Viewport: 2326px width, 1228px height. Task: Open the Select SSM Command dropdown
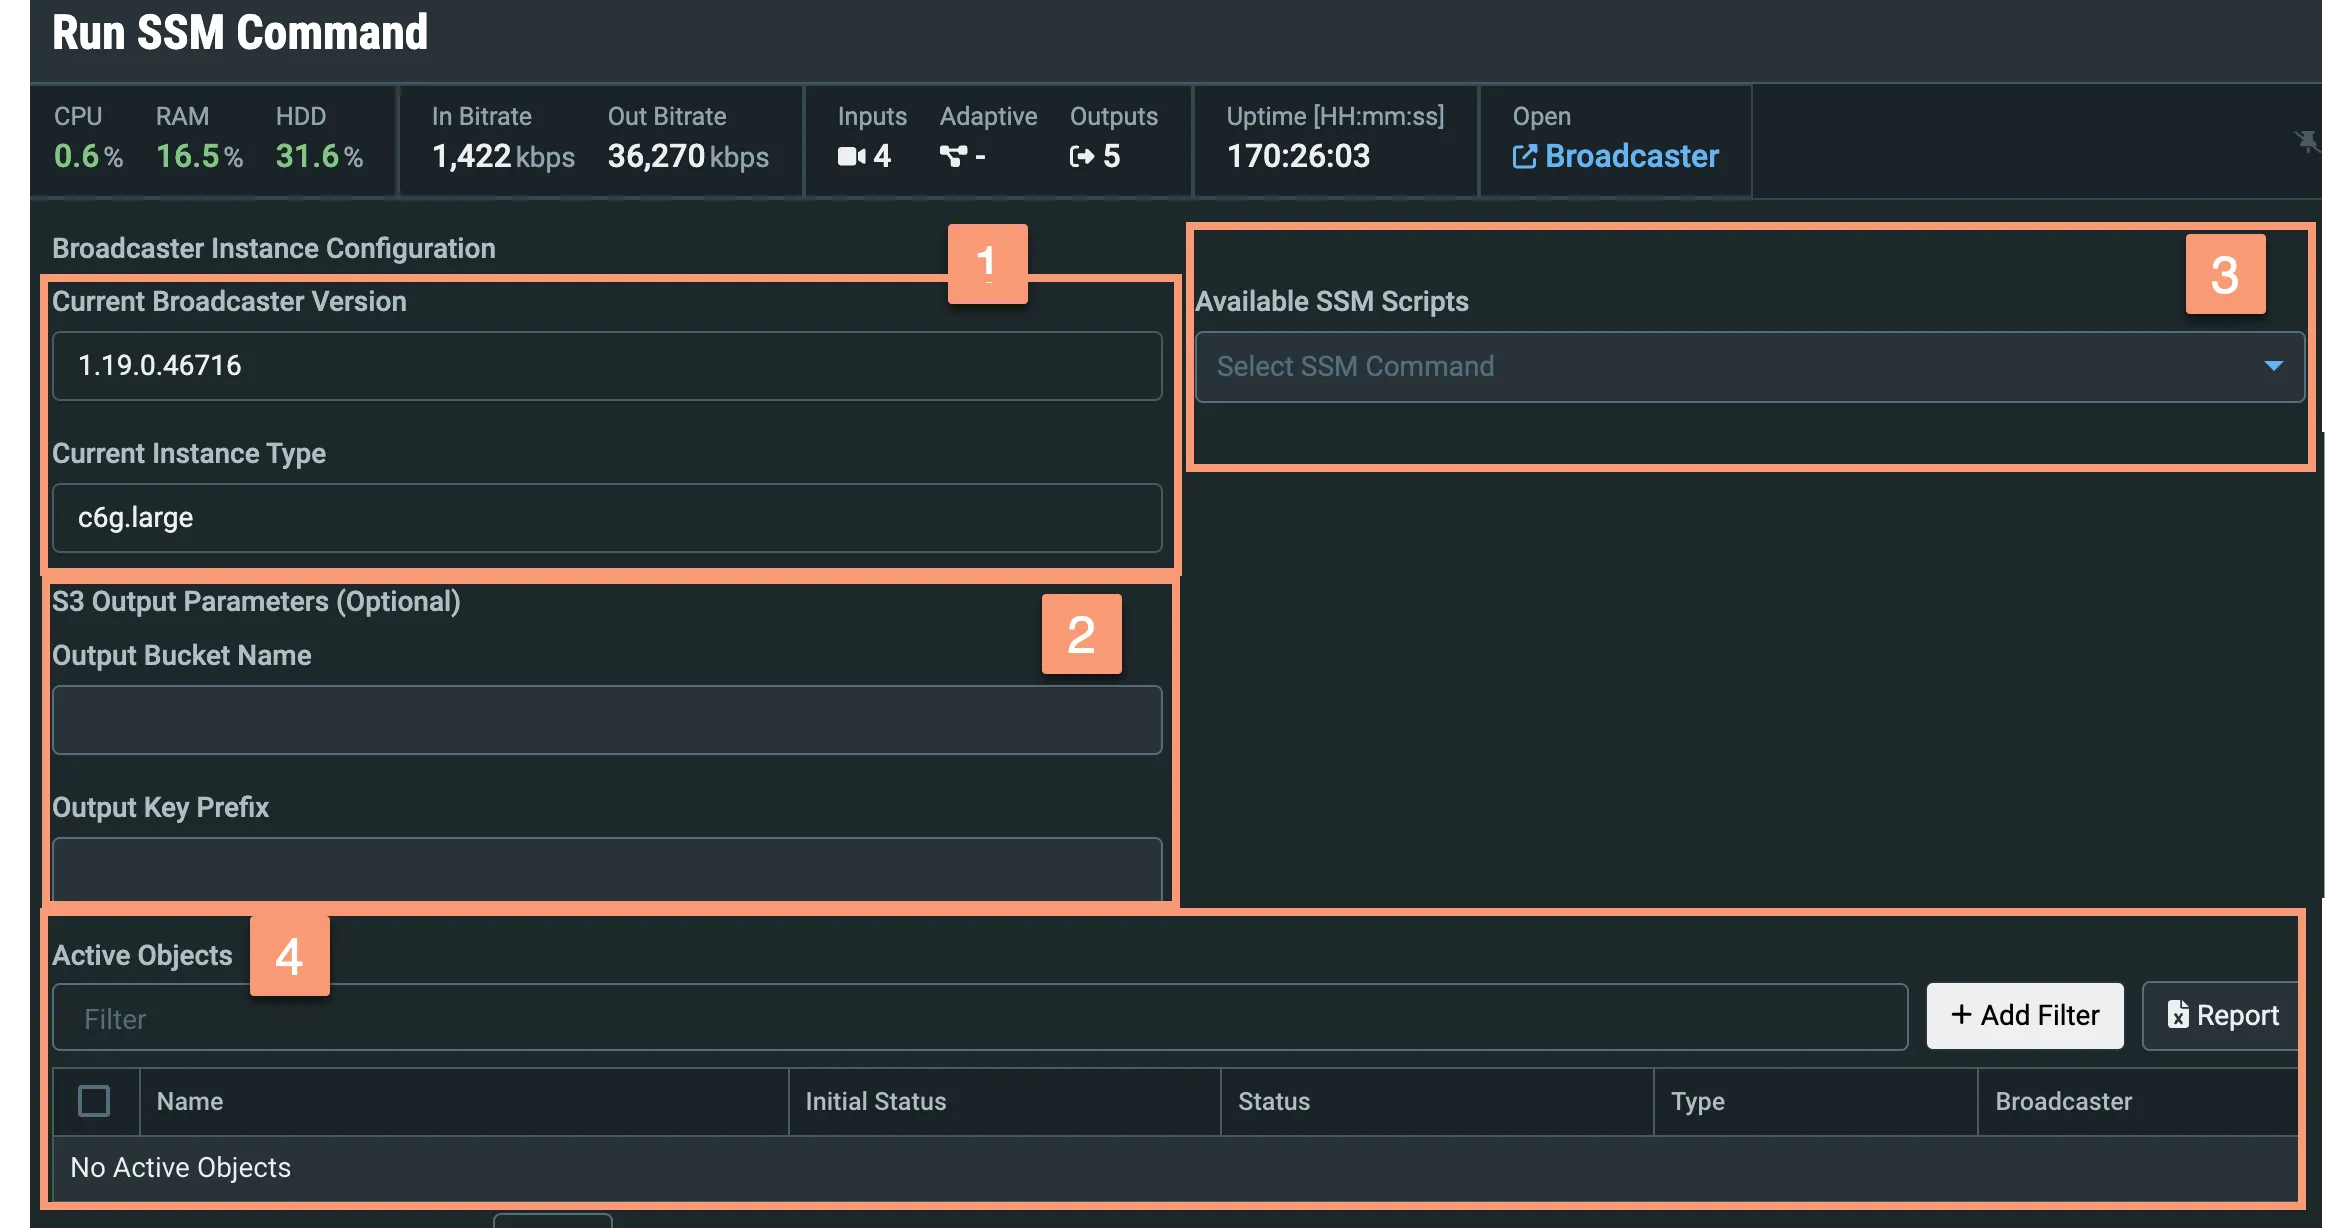coord(1749,367)
